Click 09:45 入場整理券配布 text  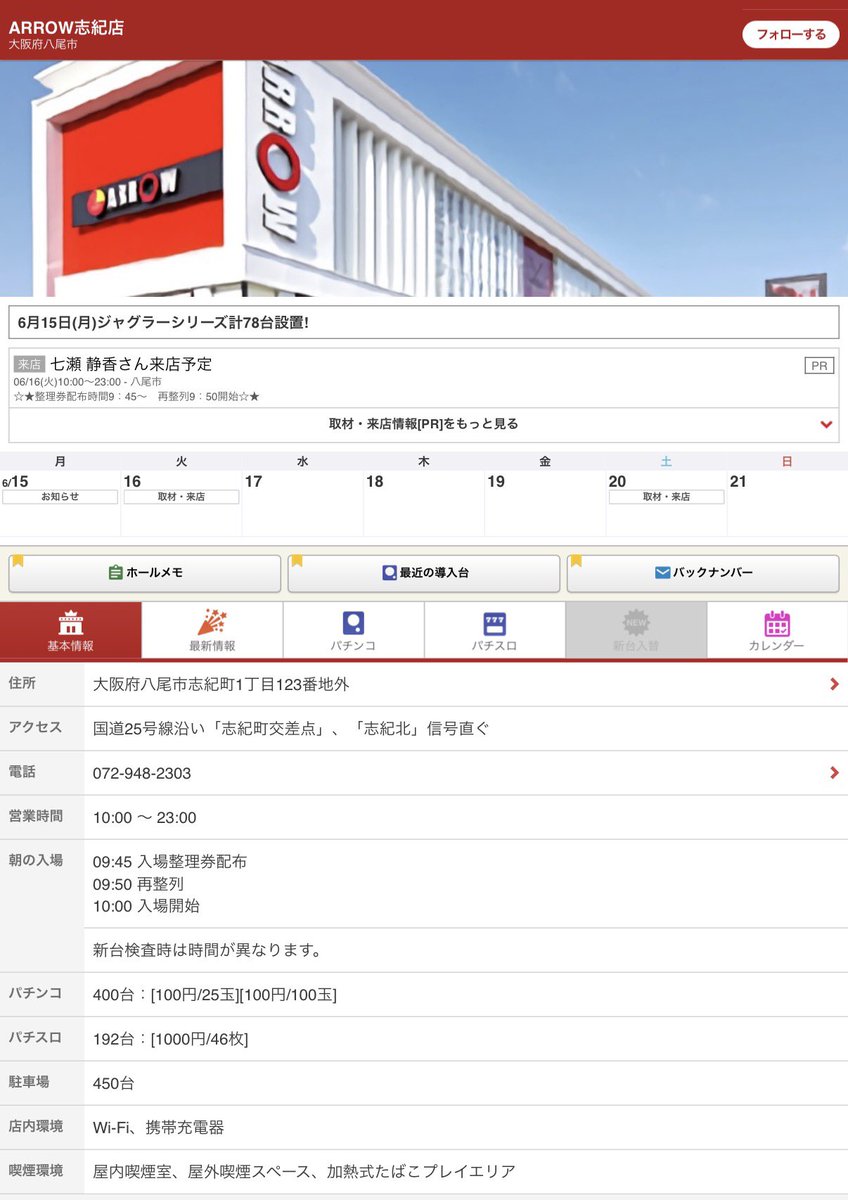point(170,862)
